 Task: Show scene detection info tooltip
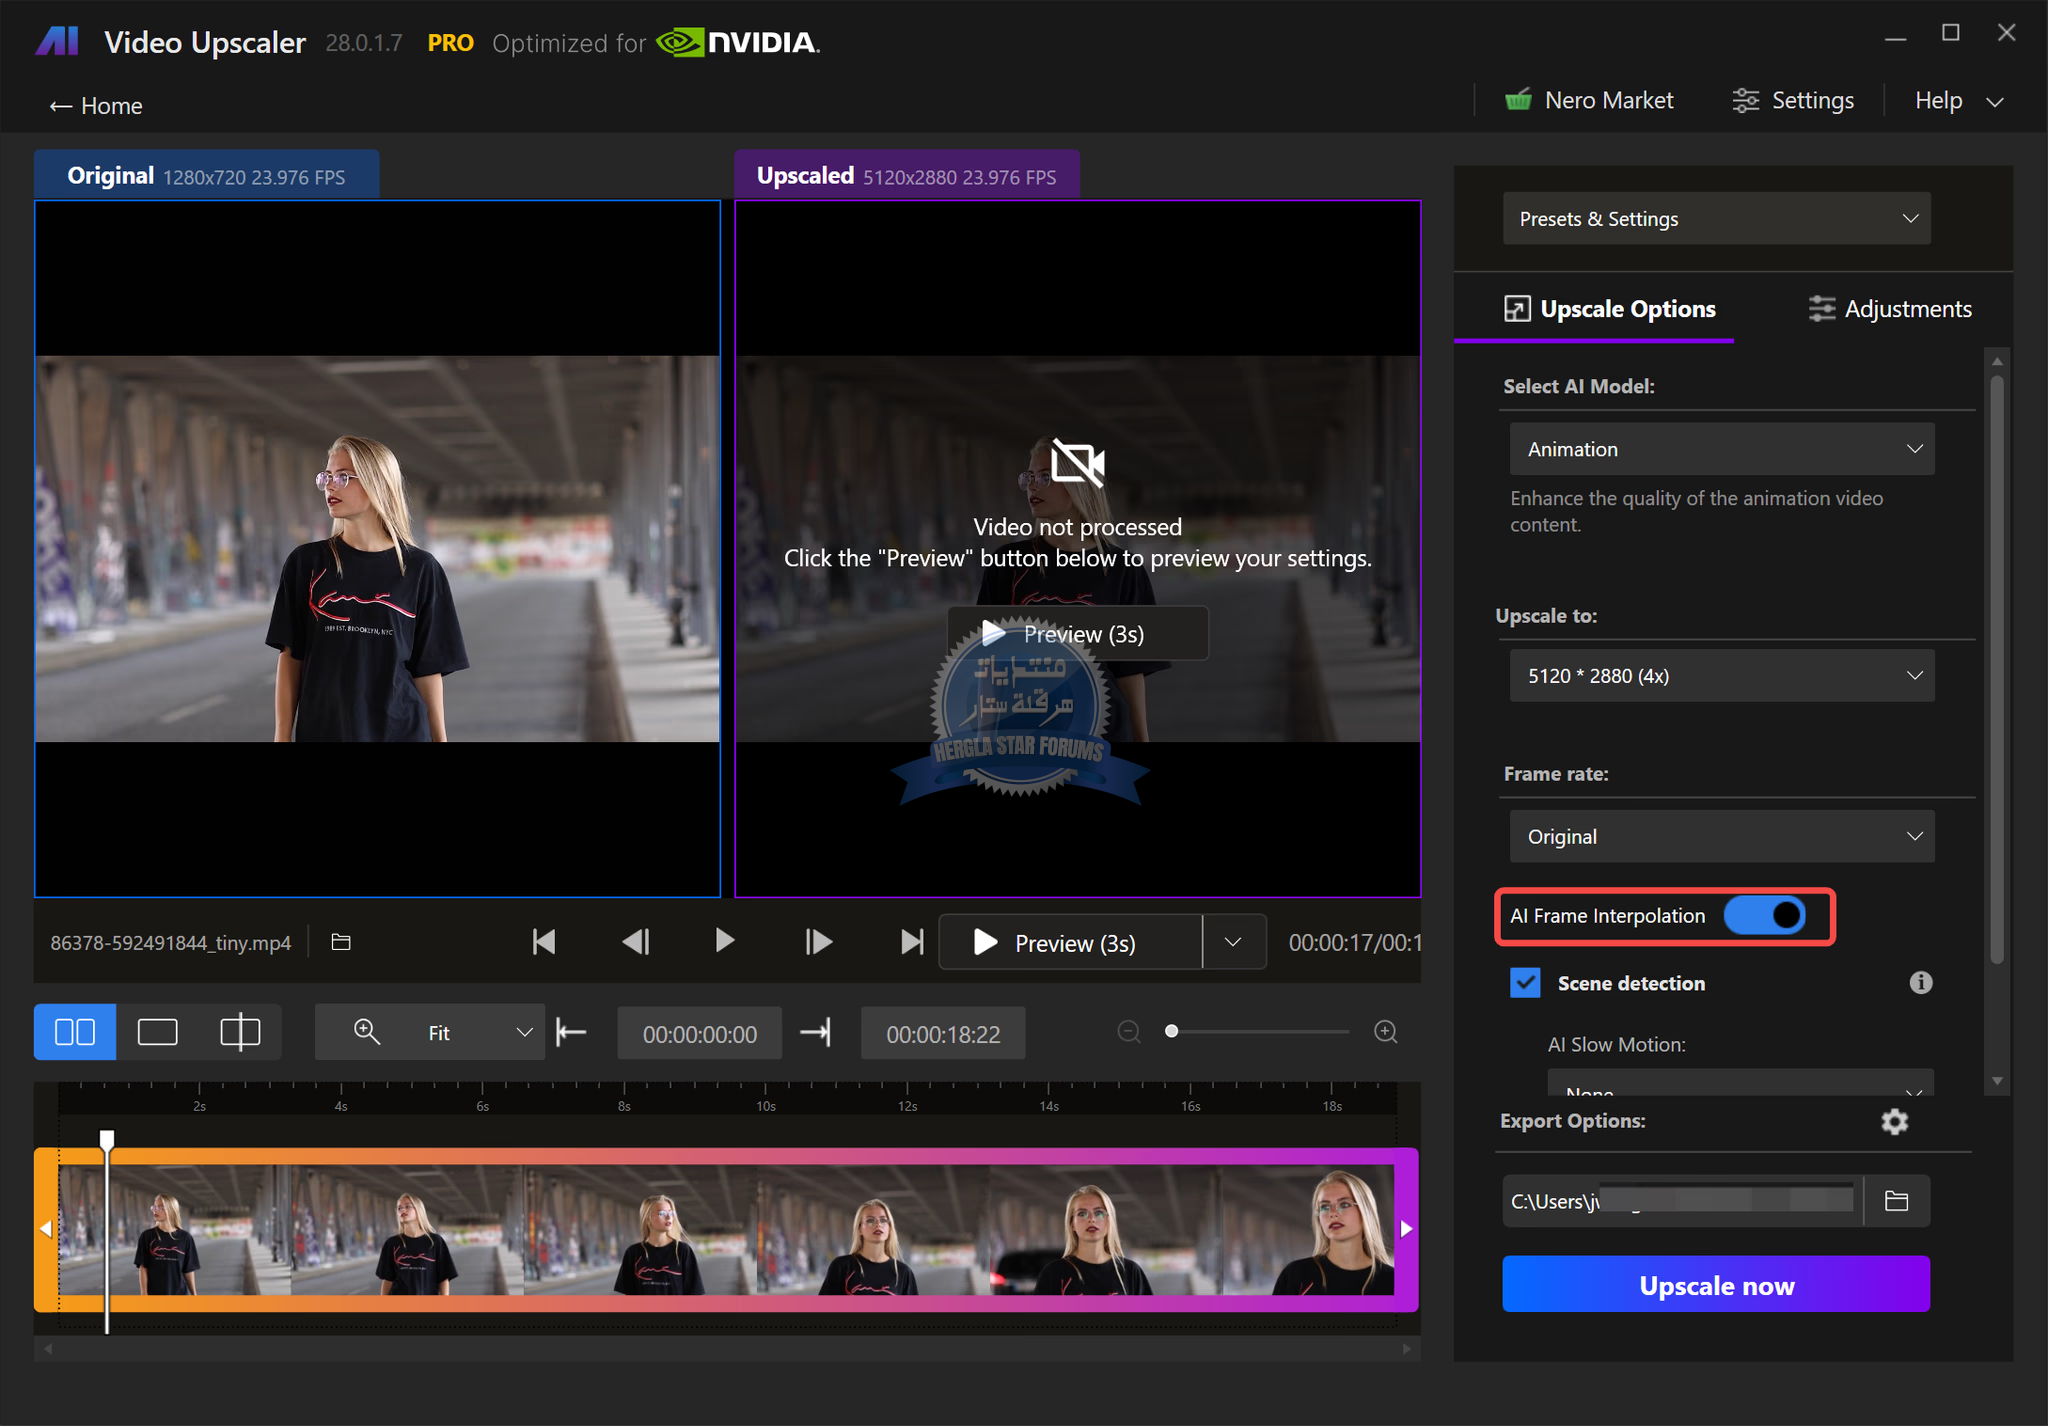(1920, 983)
